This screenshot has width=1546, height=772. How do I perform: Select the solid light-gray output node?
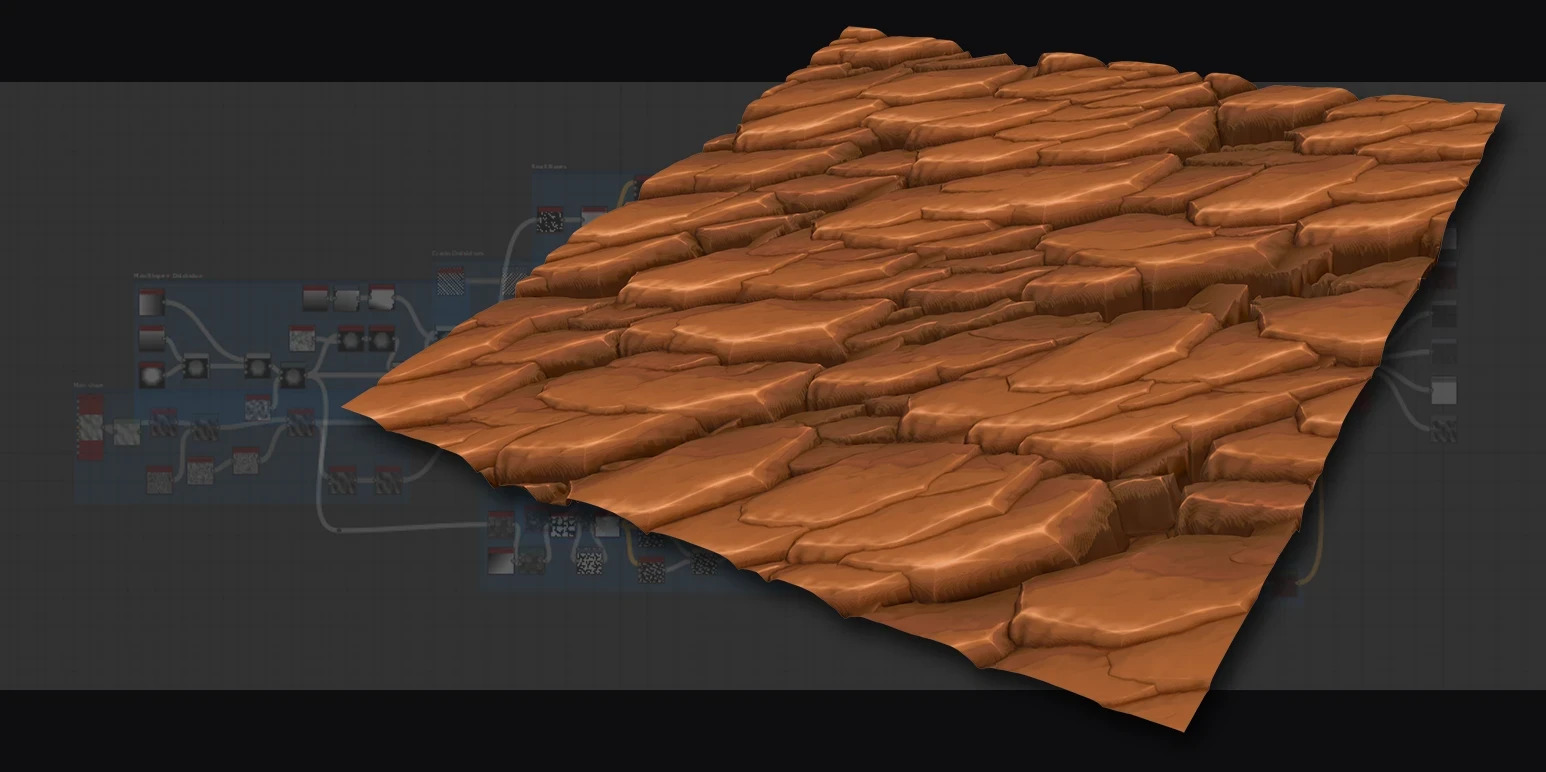(1443, 391)
